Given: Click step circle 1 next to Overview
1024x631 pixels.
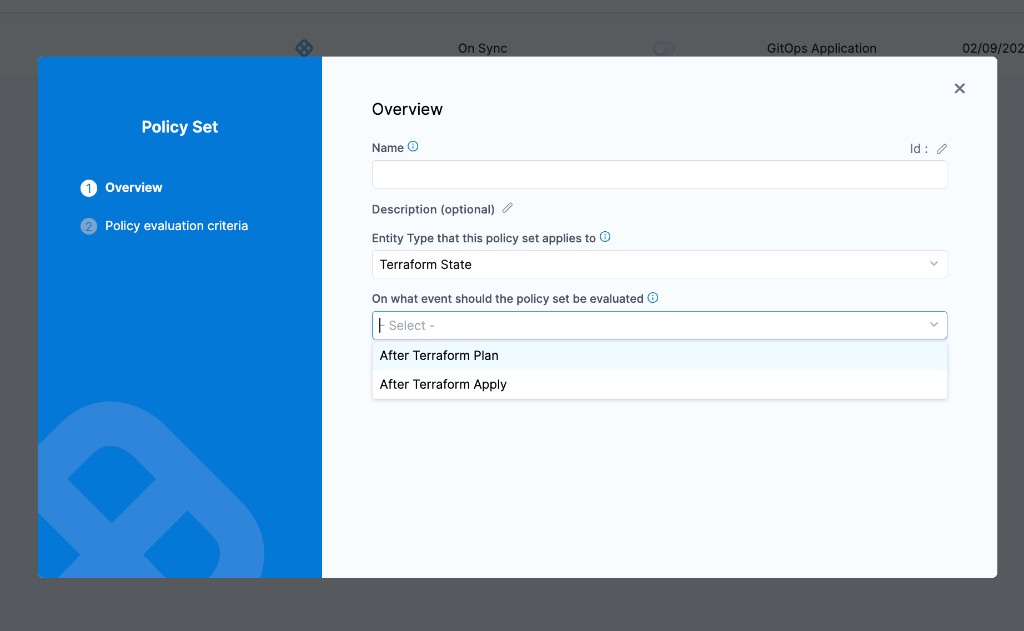Looking at the screenshot, I should click(x=88, y=187).
